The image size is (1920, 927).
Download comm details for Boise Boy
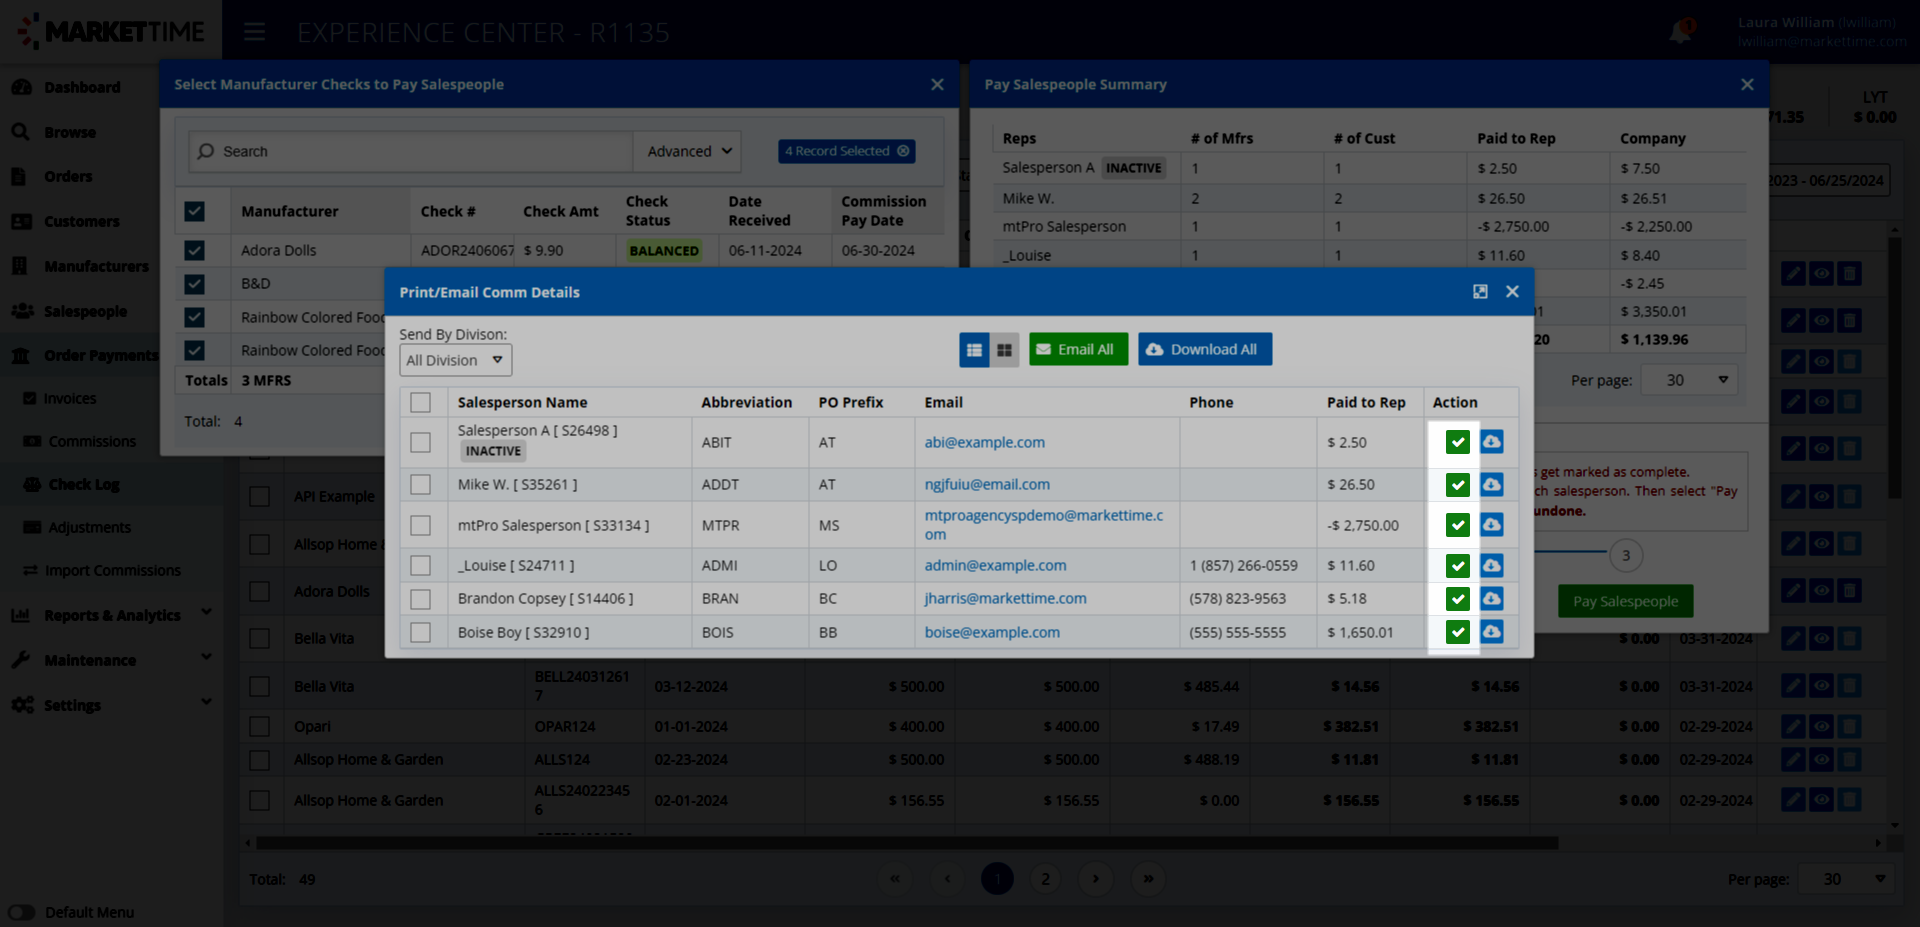tap(1492, 632)
